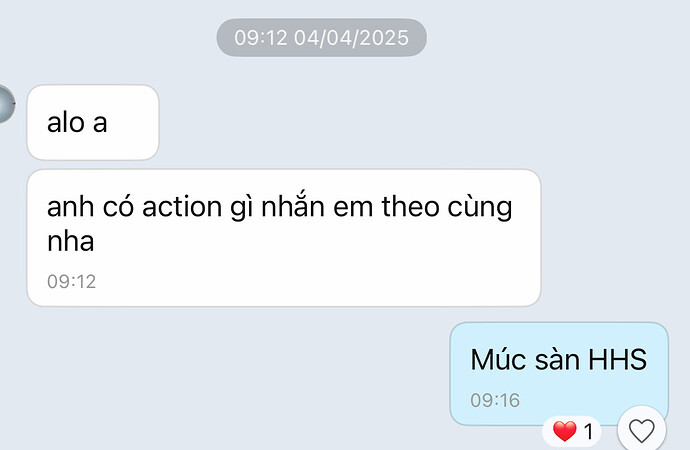Select the "anh có action gì" message bubble
690x450 pixels.
(x=284, y=238)
